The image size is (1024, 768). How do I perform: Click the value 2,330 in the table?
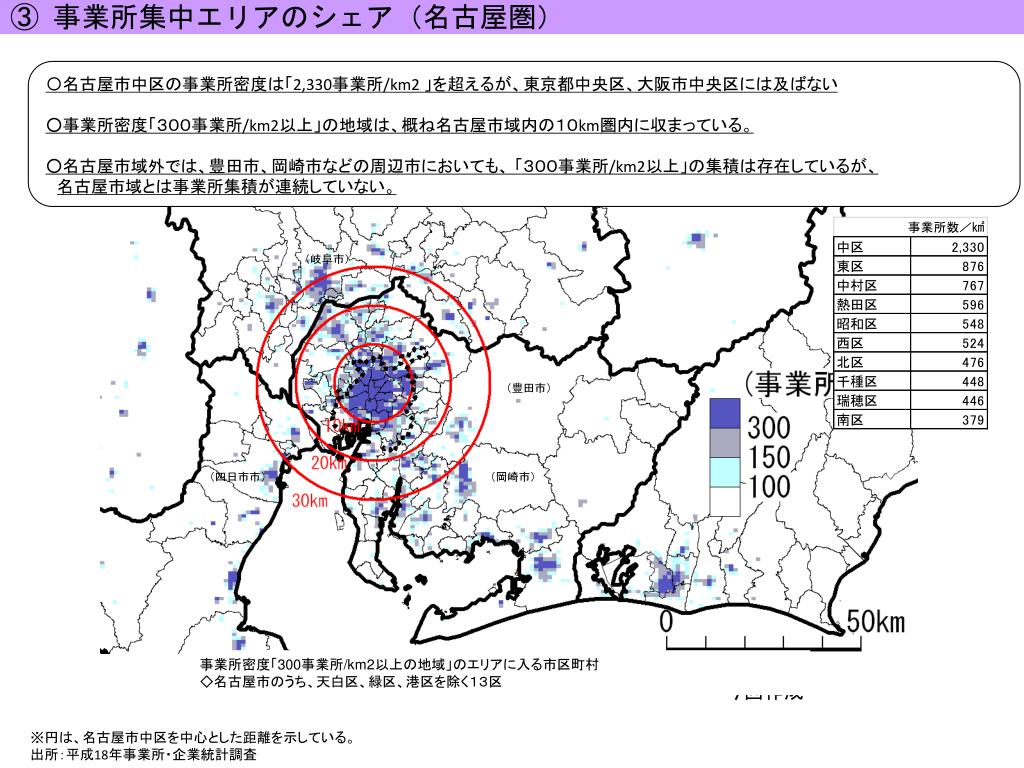[968, 248]
